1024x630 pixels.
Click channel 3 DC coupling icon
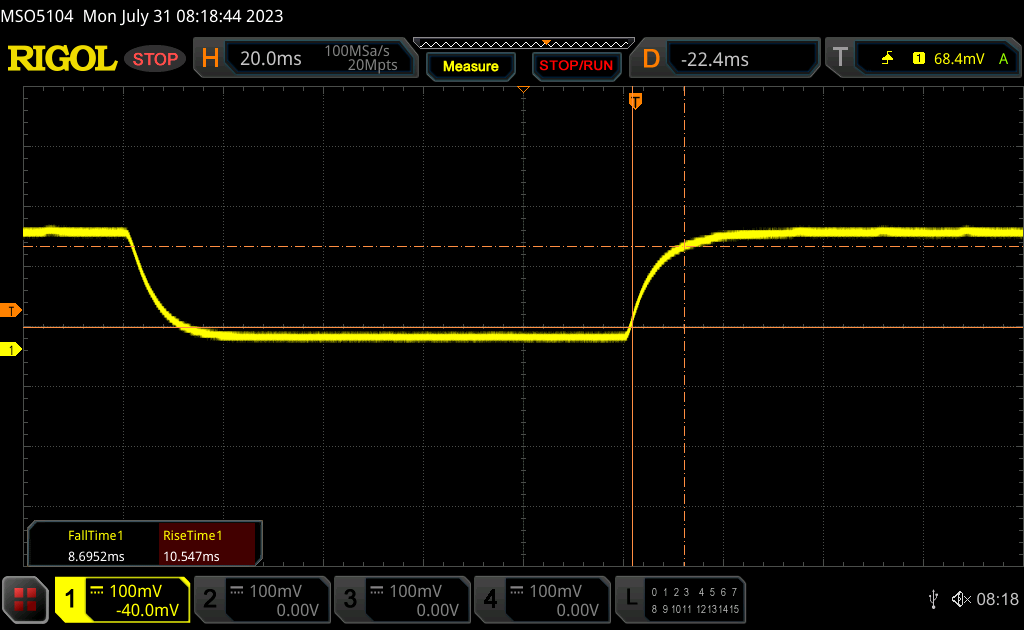click(x=377, y=591)
